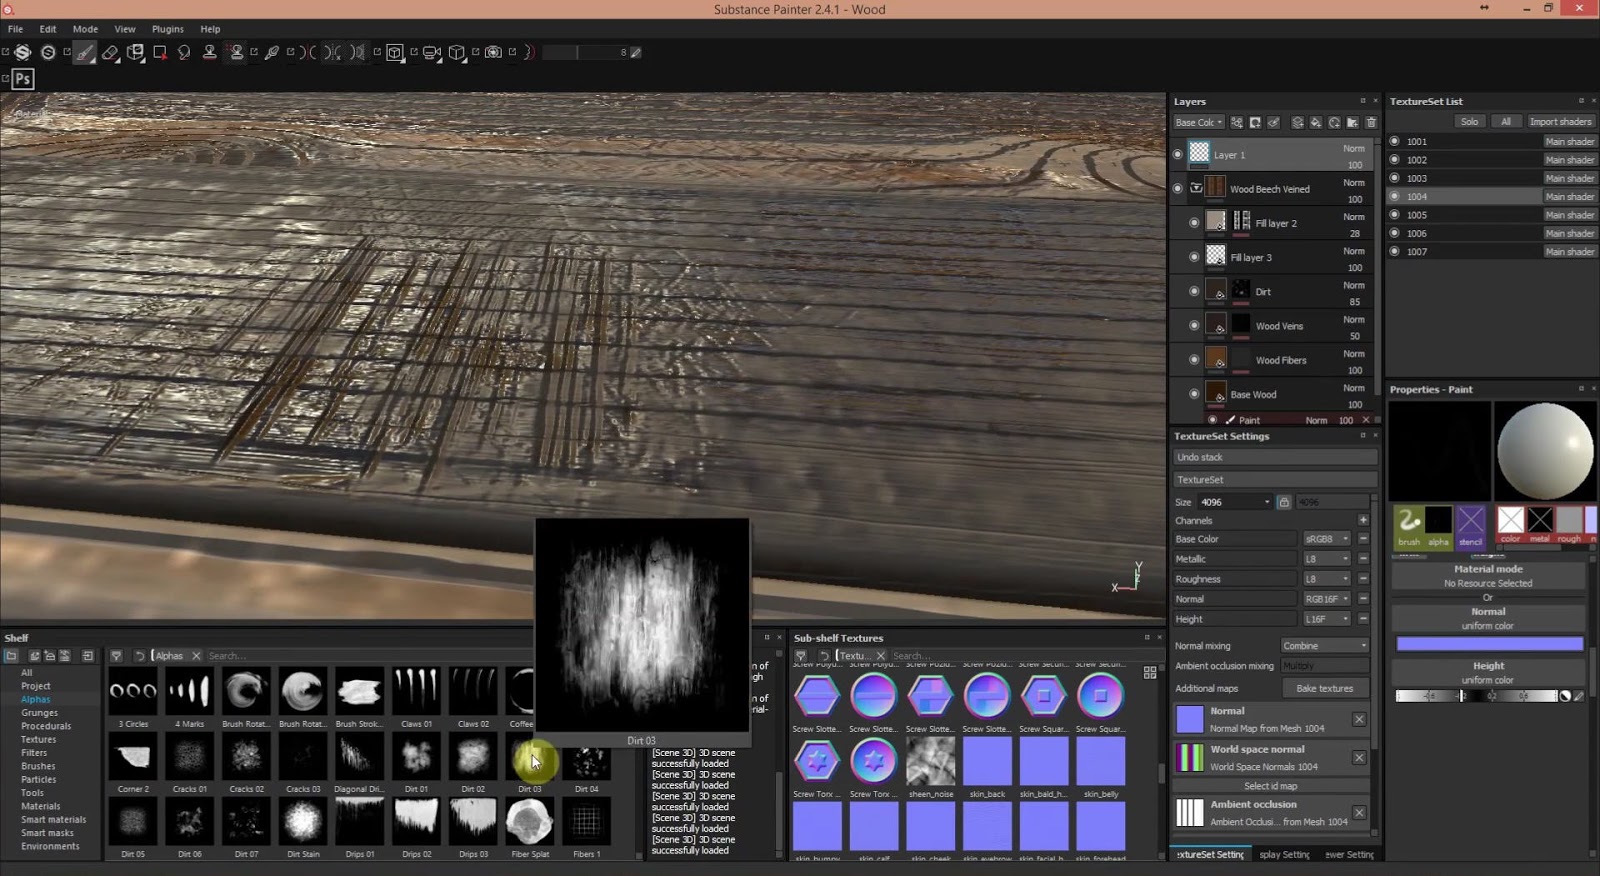Remove the Ambient occlusion additional map

1359,813
